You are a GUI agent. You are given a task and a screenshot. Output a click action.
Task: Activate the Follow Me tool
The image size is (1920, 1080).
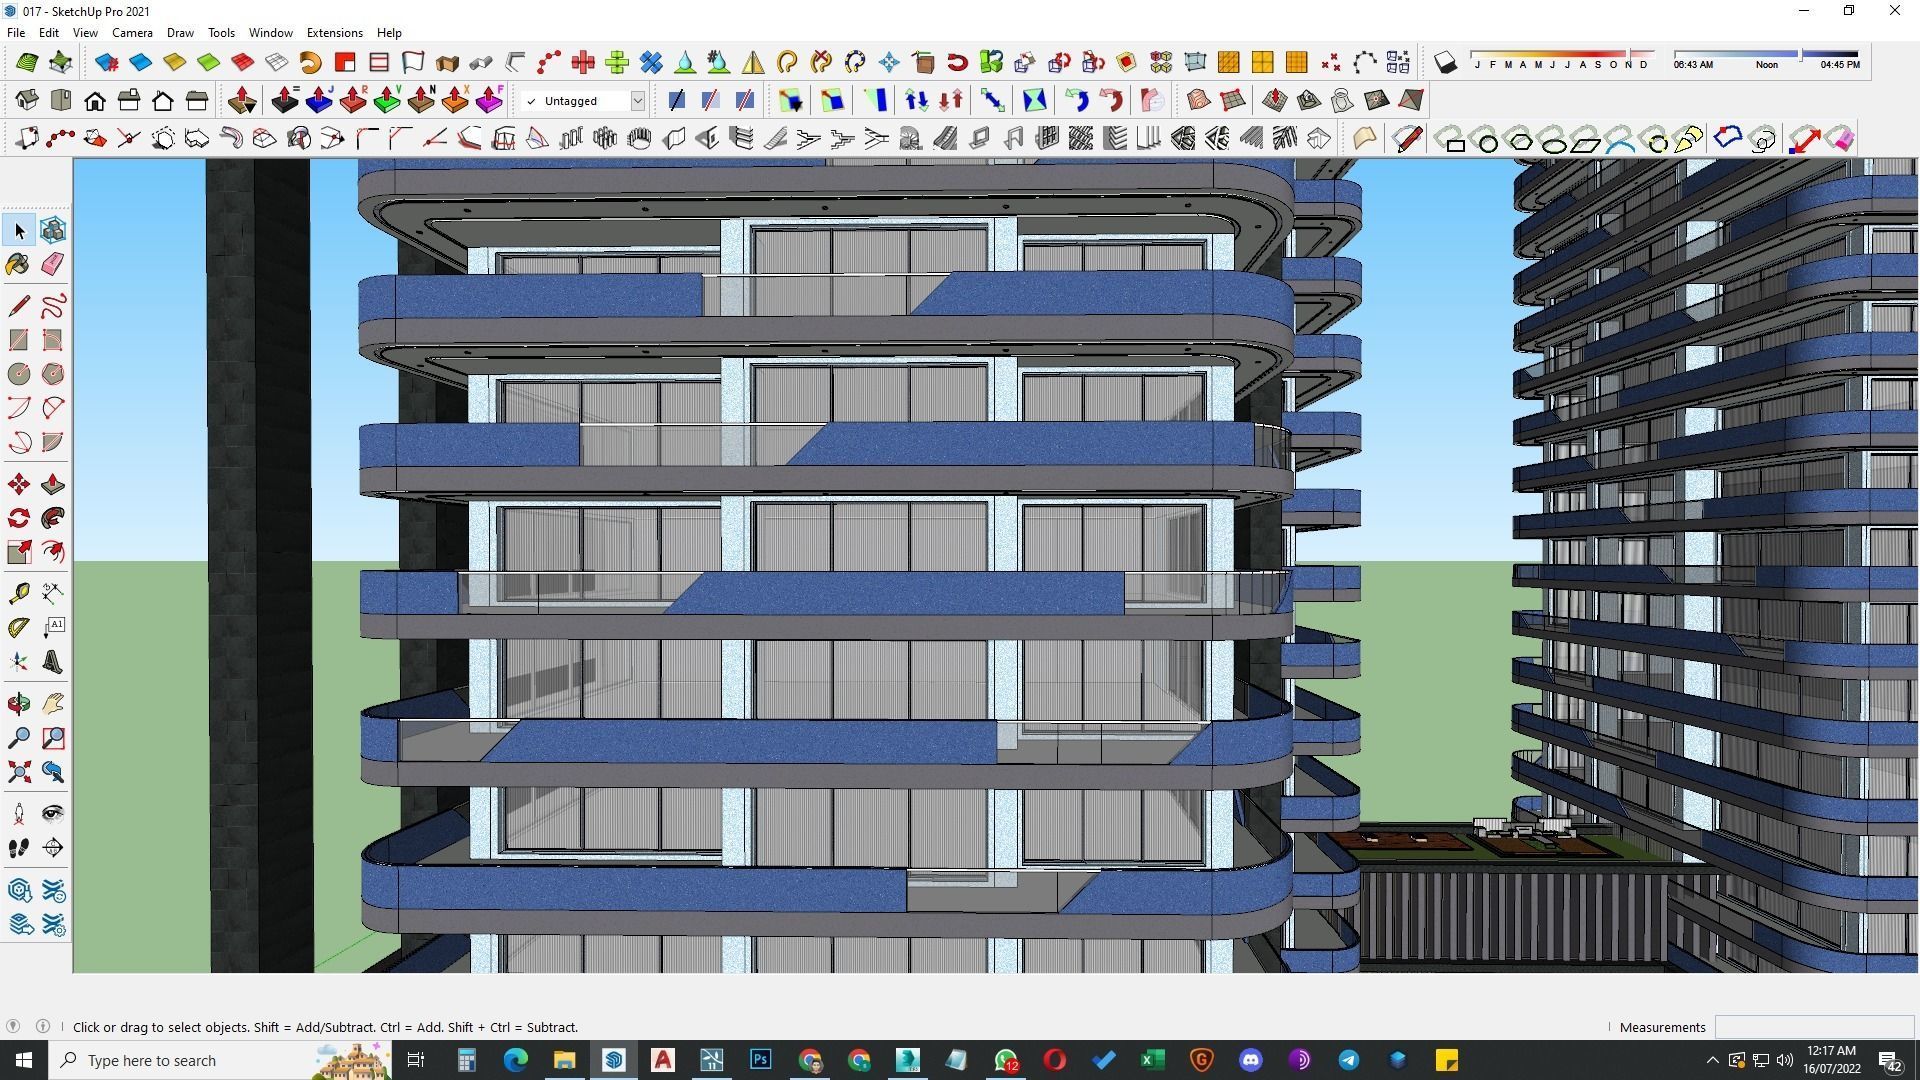pos(53,518)
